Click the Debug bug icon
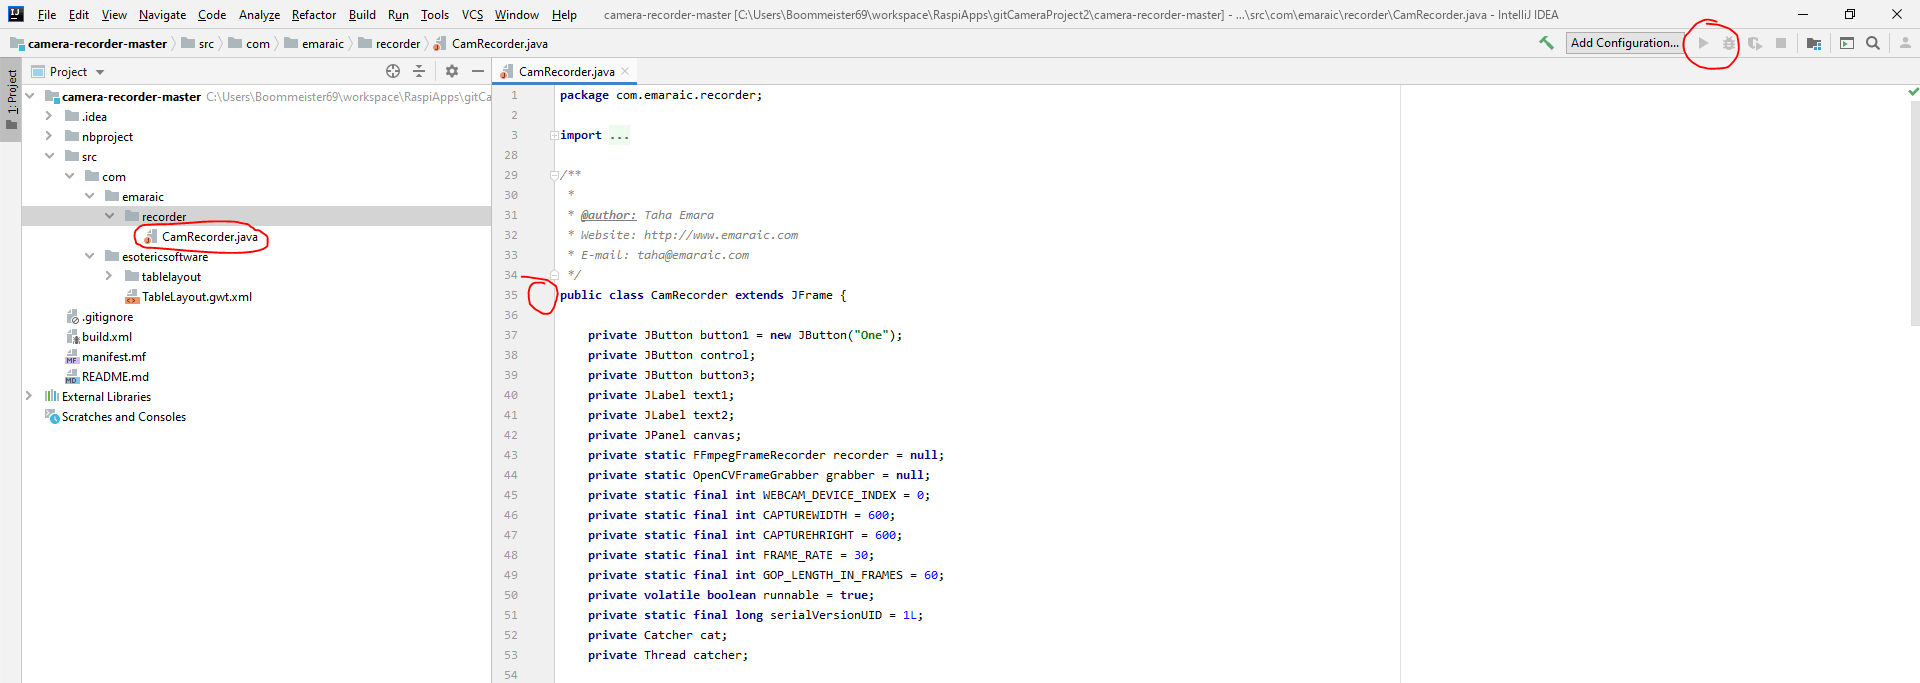The width and height of the screenshot is (1920, 683). 1728,43
